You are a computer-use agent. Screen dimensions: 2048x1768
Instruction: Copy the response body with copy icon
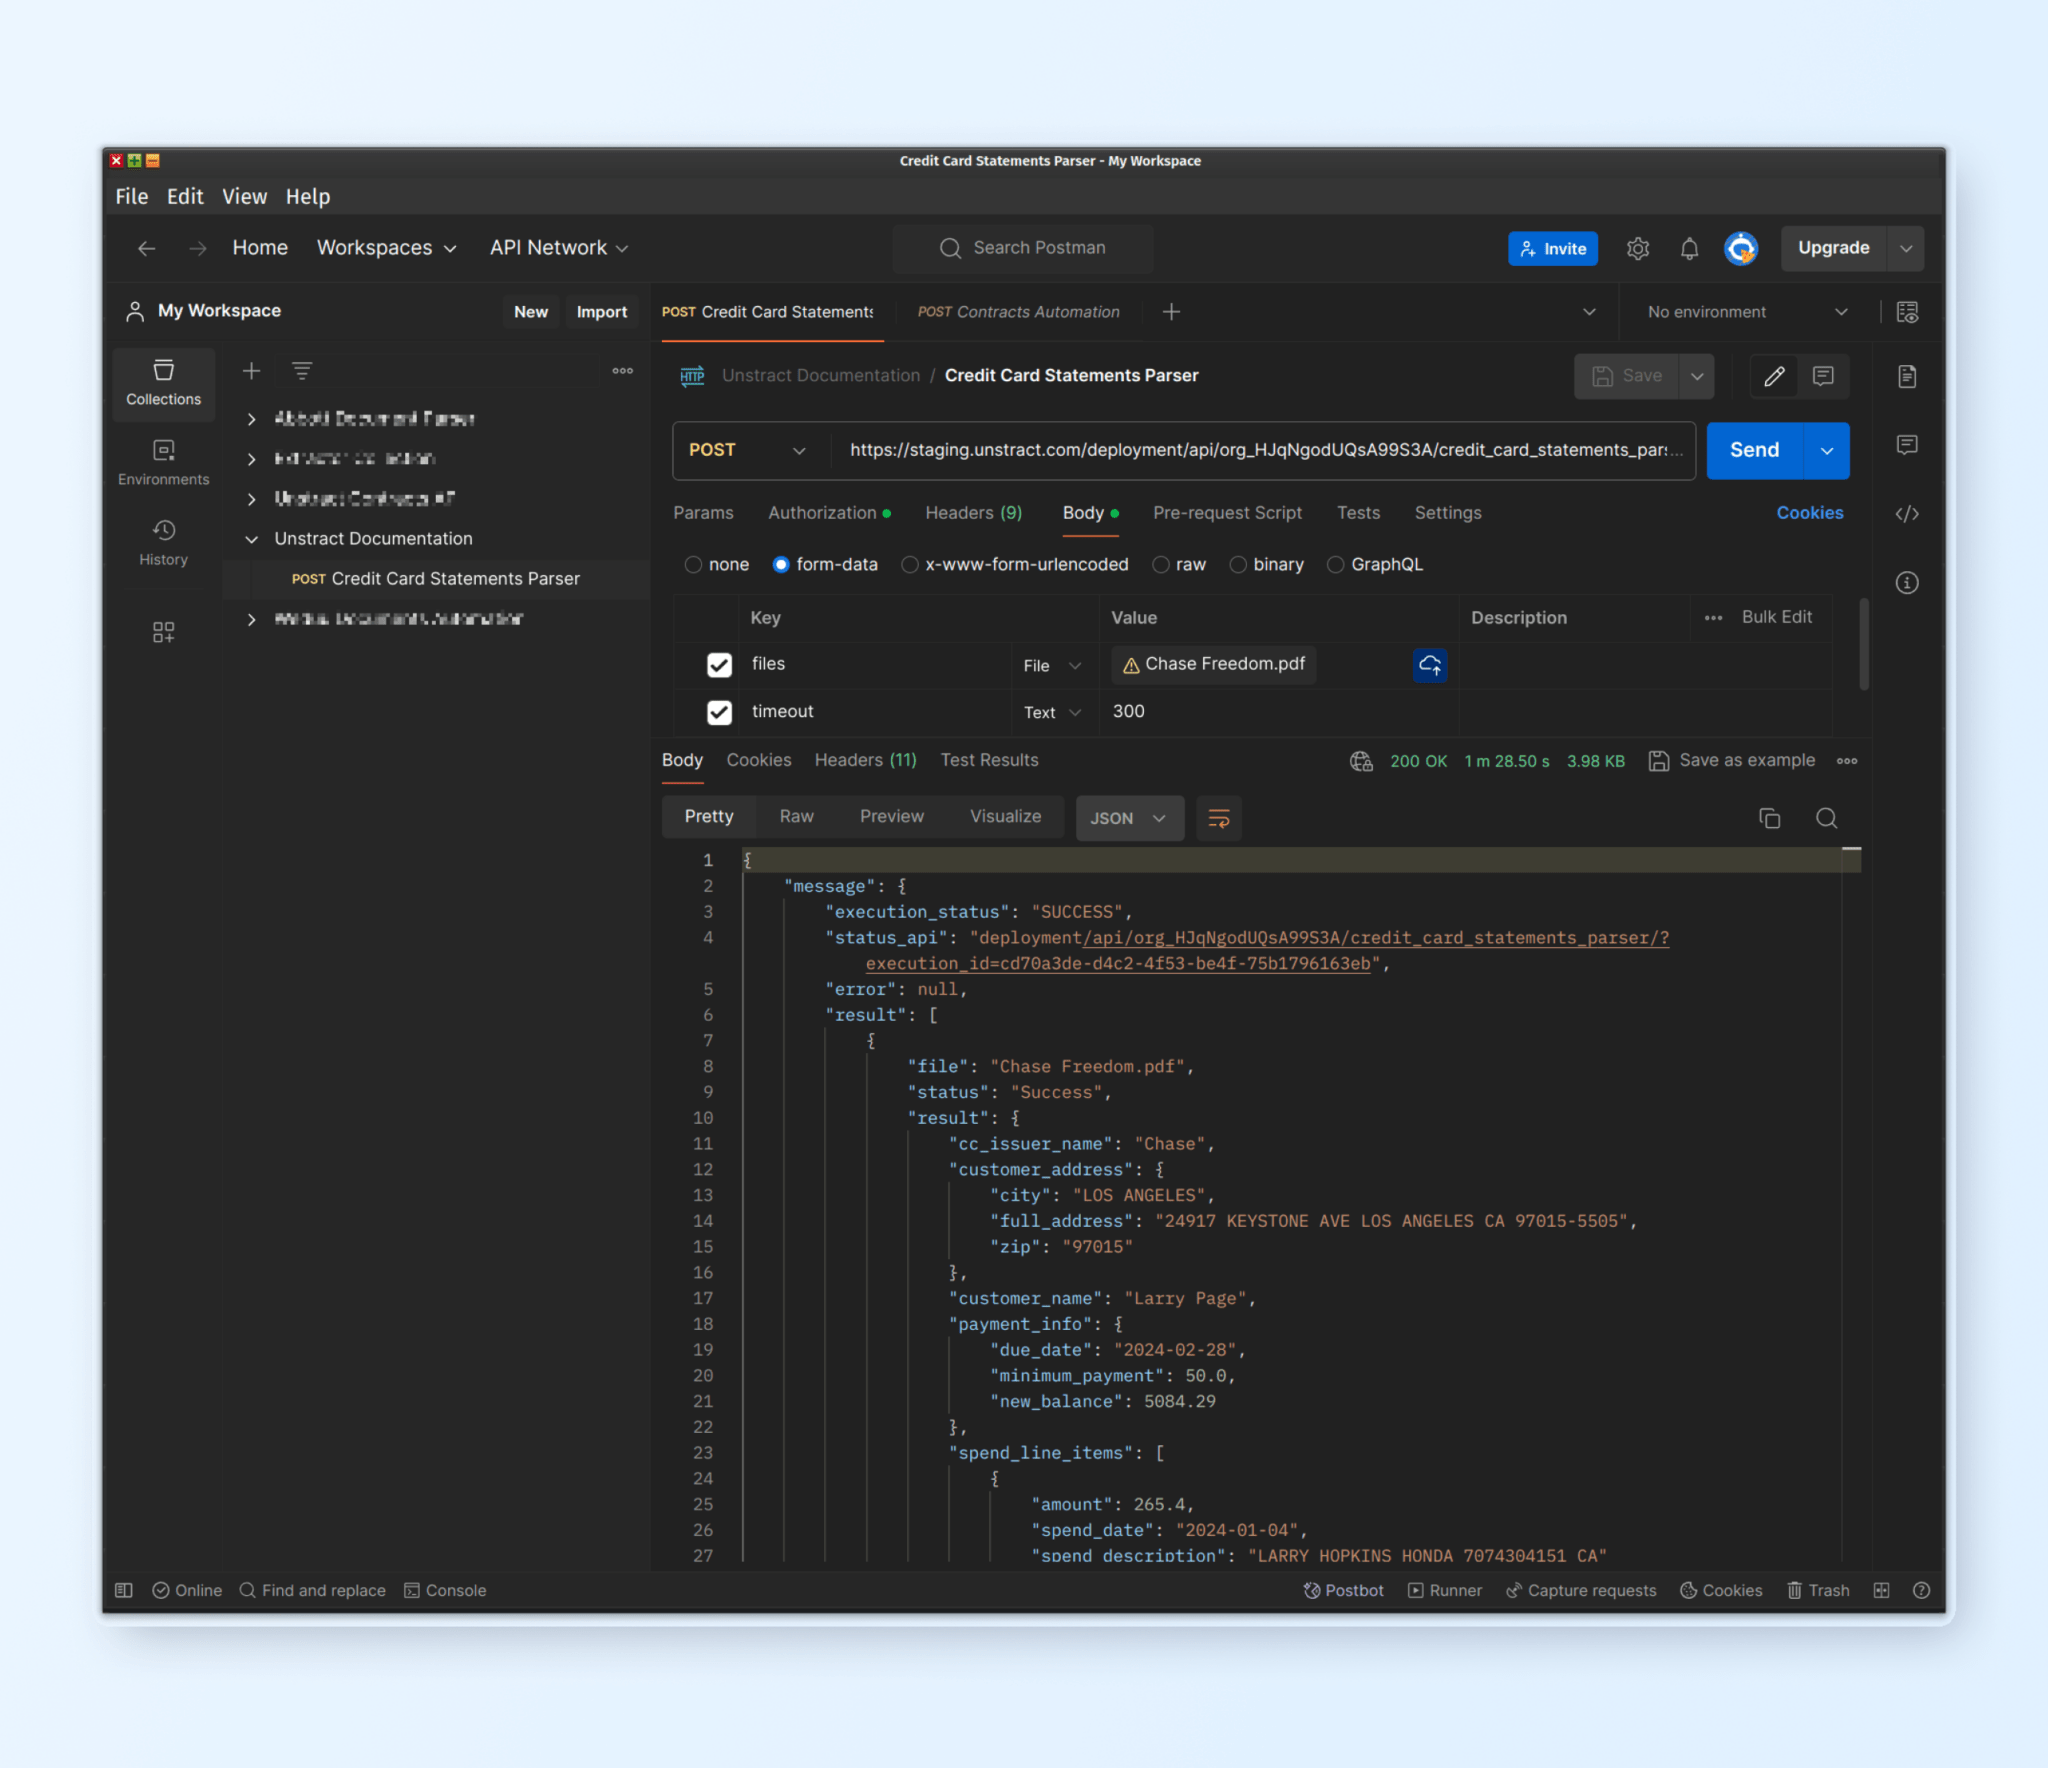tap(1769, 818)
